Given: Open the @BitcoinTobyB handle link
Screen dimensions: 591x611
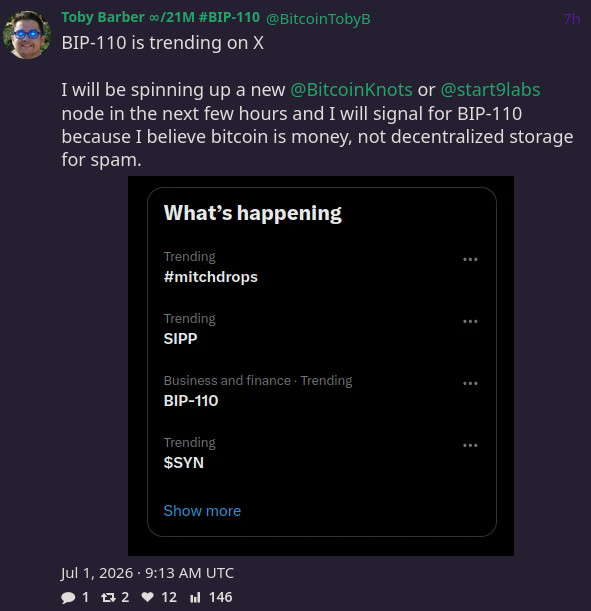Looking at the screenshot, I should click(x=318, y=19).
